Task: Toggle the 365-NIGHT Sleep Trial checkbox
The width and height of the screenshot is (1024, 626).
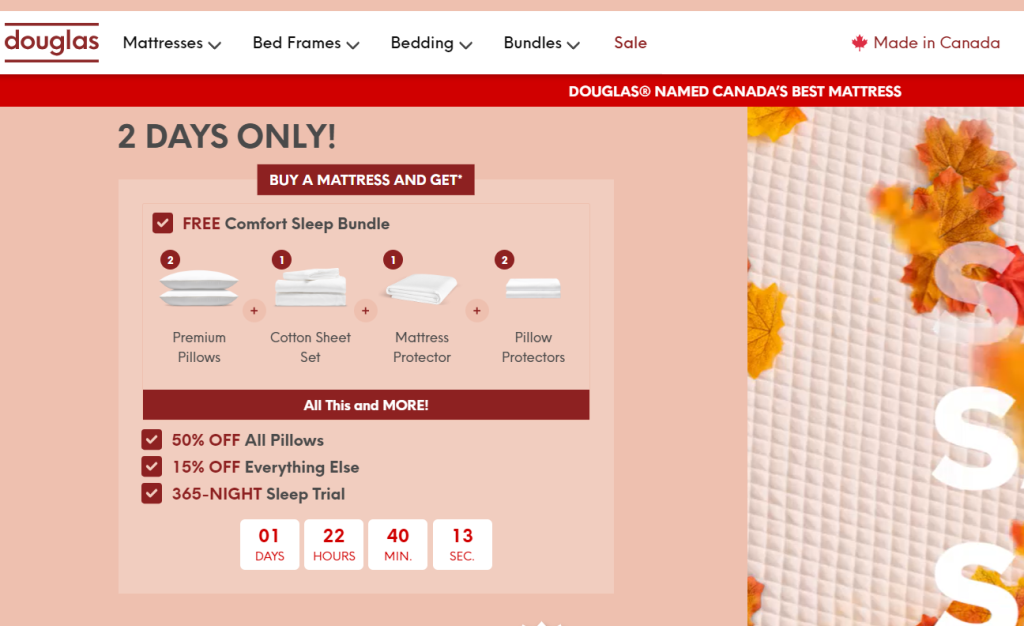Action: tap(152, 493)
